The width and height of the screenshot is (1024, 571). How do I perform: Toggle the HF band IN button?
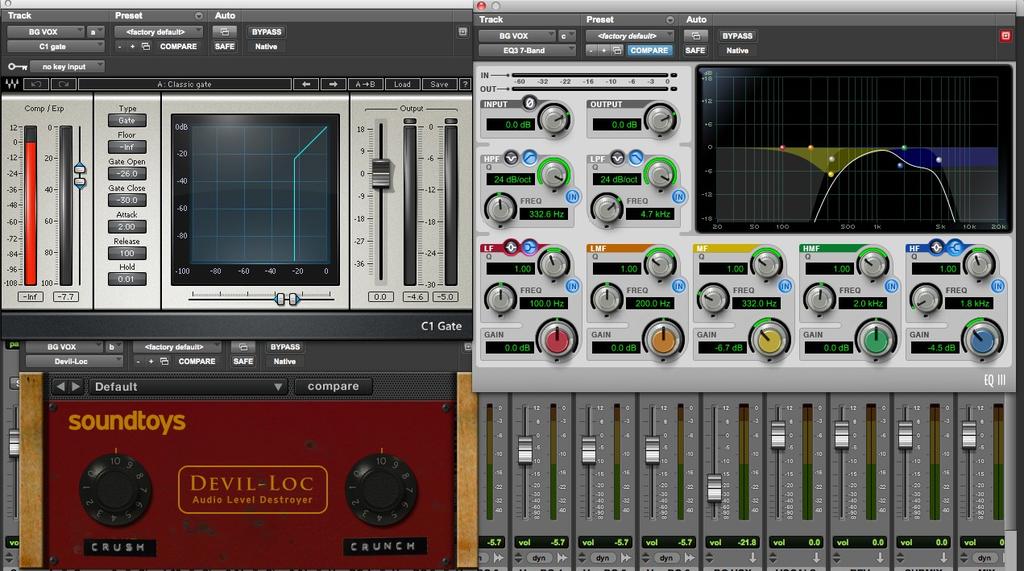[x=997, y=286]
